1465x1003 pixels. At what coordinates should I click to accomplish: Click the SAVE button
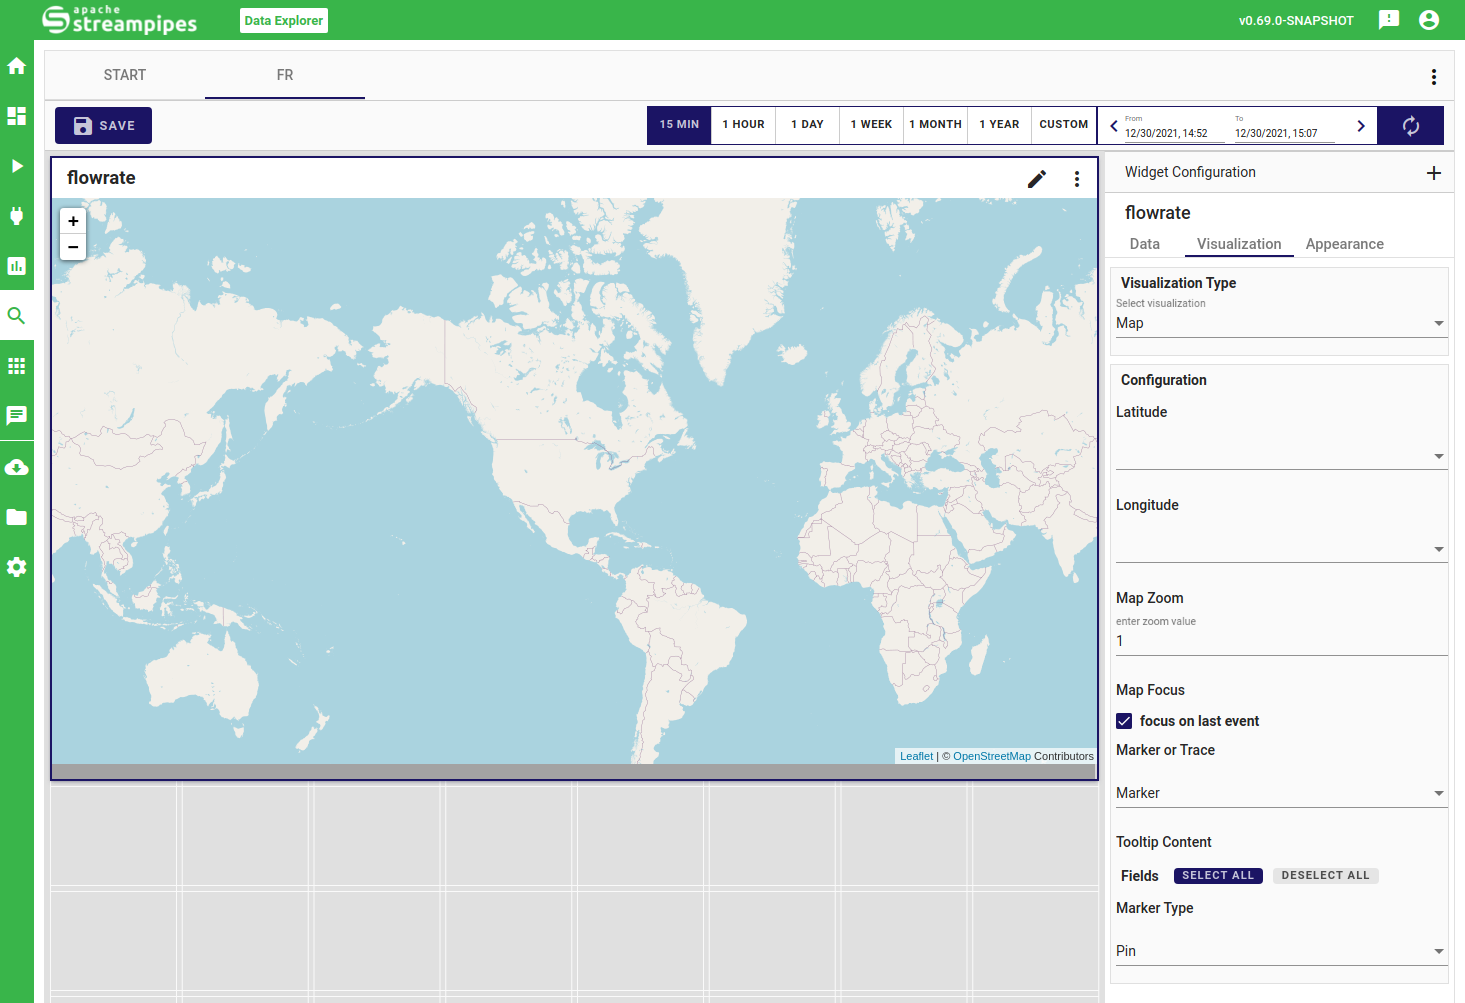[104, 126]
